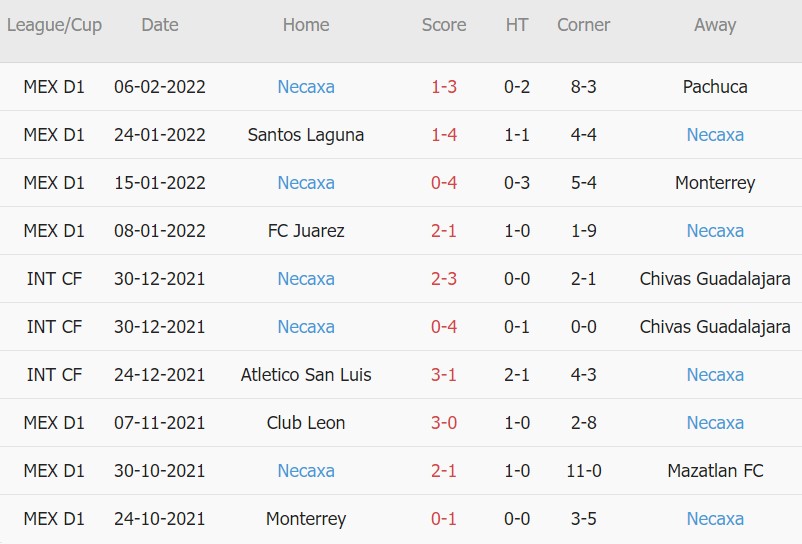802x544 pixels.
Task: Click the 2-1 score versus Mazatlan FC
Action: coord(444,471)
